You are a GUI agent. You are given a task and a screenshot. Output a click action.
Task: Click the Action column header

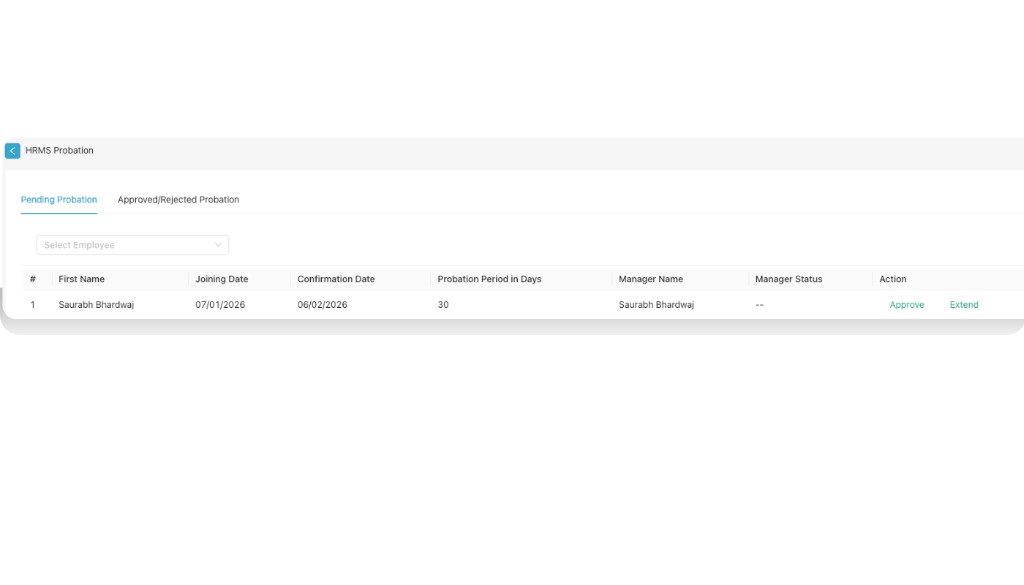pyautogui.click(x=892, y=278)
